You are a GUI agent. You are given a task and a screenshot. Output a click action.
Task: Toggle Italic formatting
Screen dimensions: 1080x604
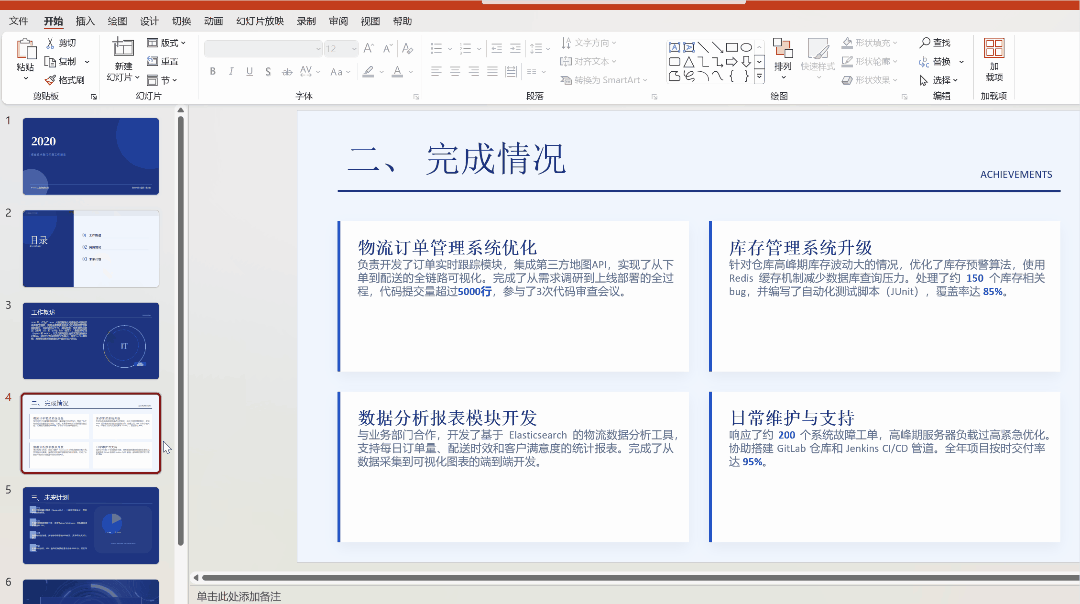(231, 71)
